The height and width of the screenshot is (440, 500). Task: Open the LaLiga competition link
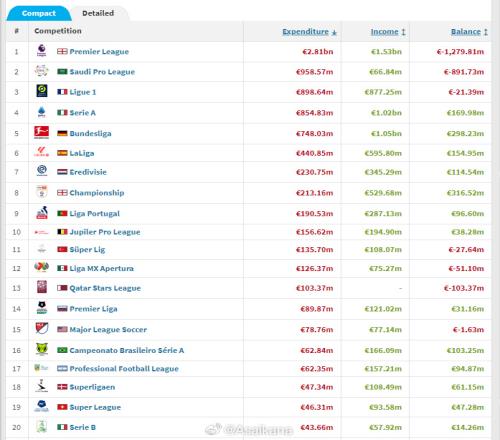pos(82,153)
